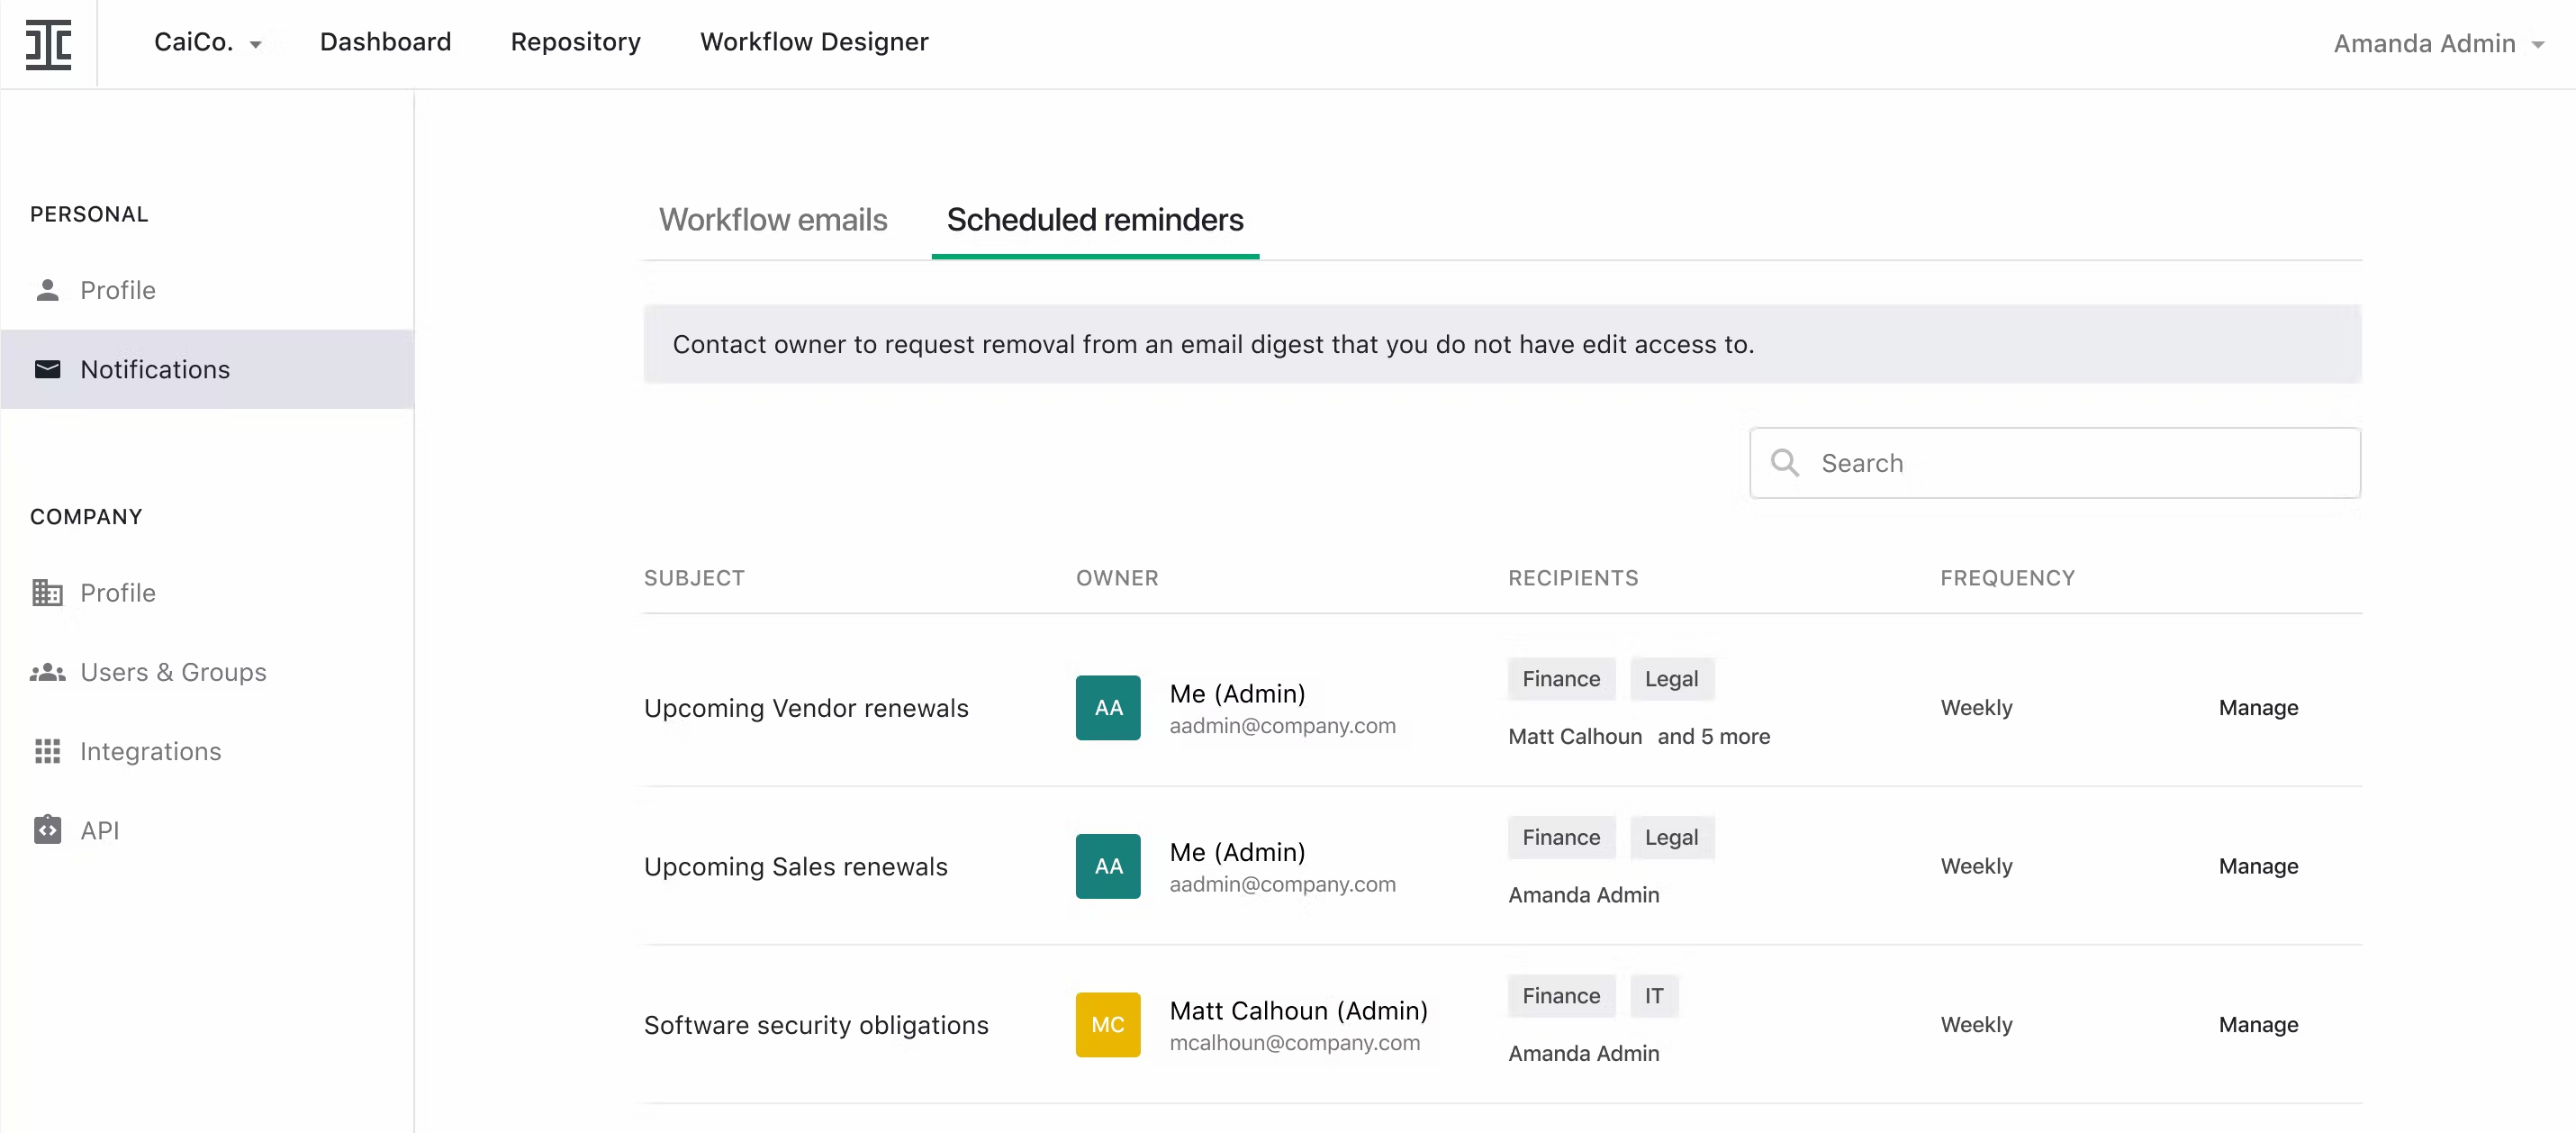Select Notifications in the sidebar

click(x=207, y=369)
